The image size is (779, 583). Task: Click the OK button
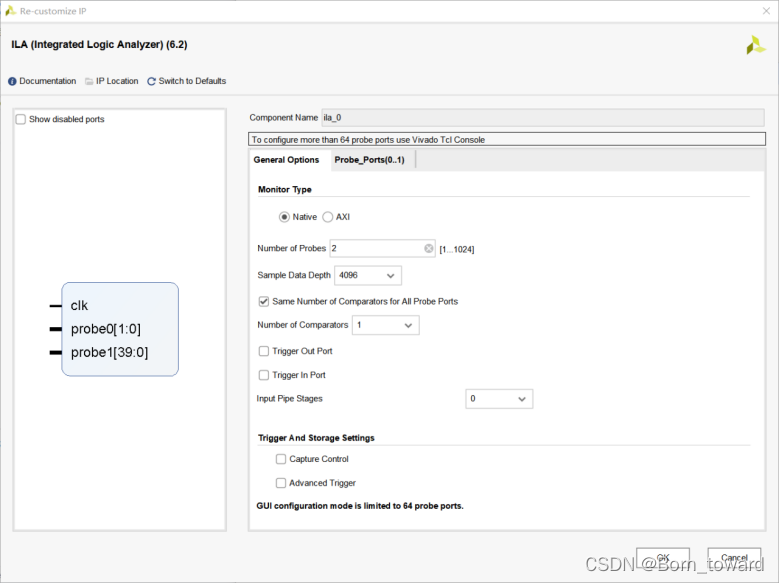tap(663, 558)
